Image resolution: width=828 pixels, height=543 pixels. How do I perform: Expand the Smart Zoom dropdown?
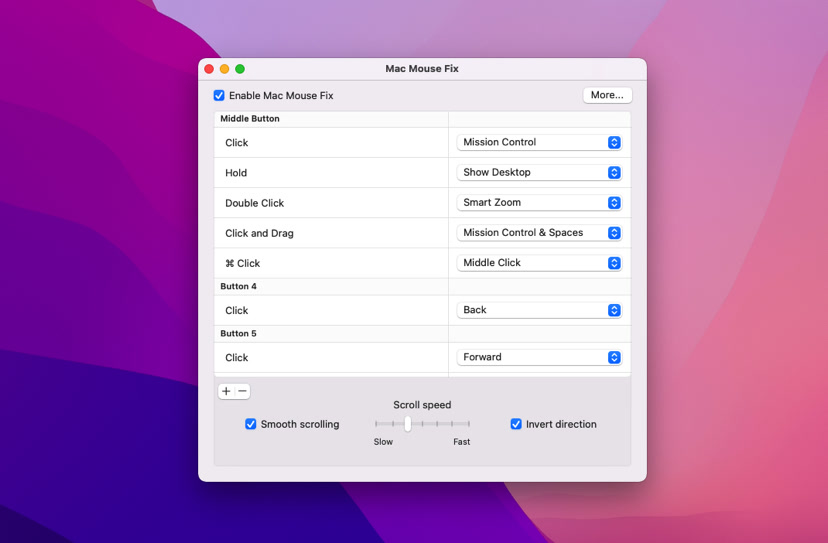point(539,203)
